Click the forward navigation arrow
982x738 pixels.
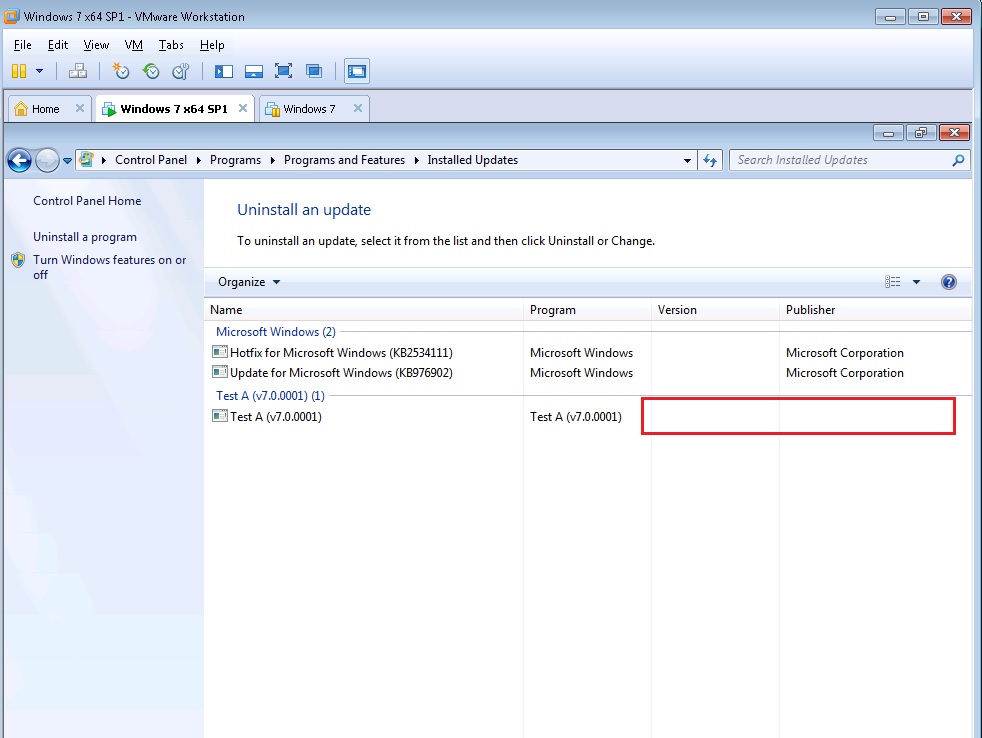tap(47, 160)
